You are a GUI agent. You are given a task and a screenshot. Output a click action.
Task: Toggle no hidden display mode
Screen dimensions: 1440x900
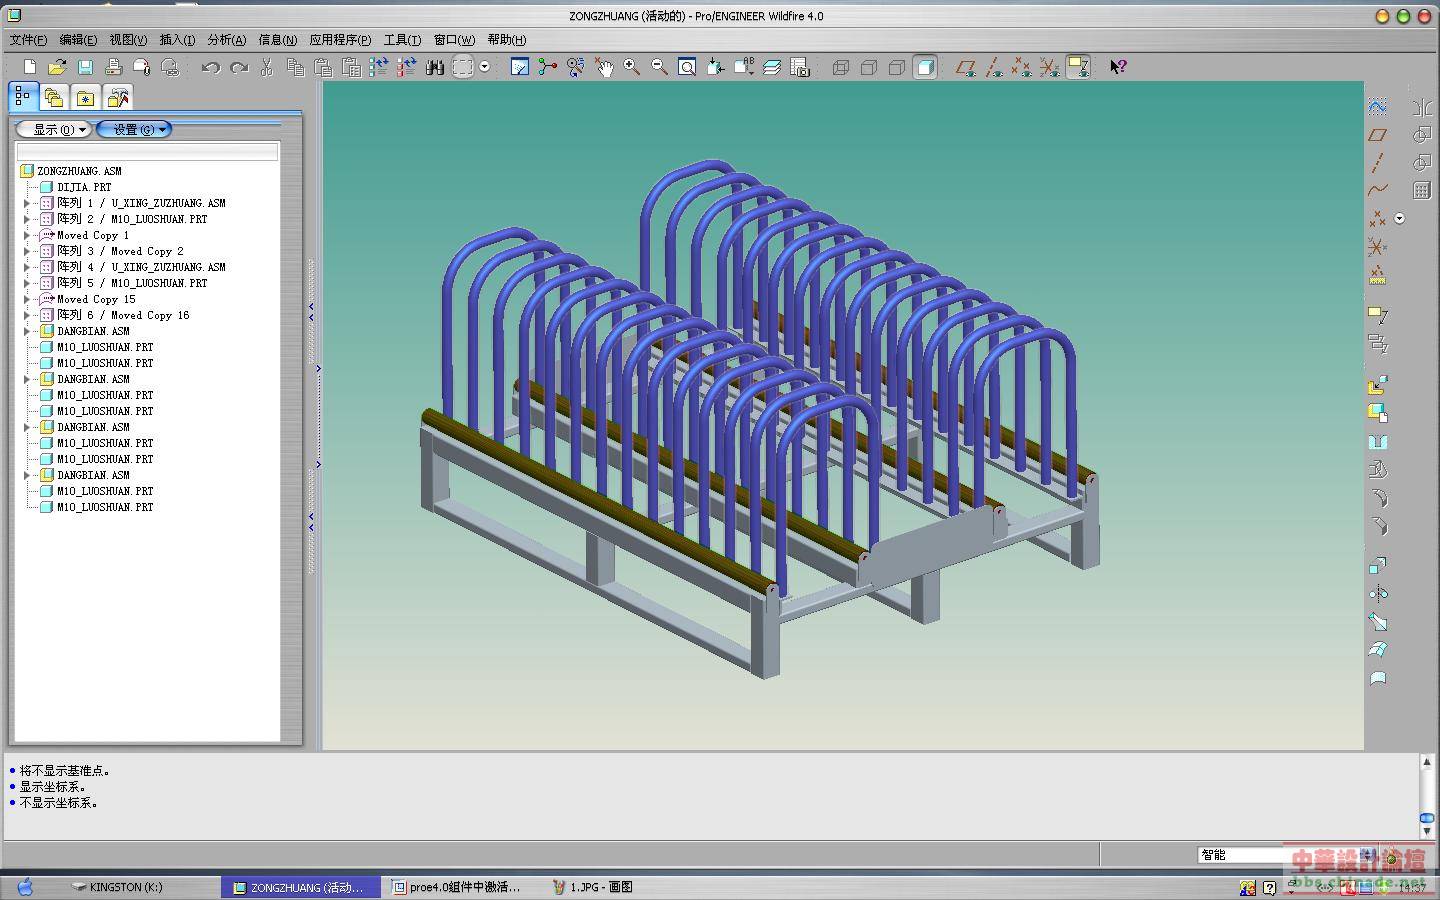[x=897, y=67]
